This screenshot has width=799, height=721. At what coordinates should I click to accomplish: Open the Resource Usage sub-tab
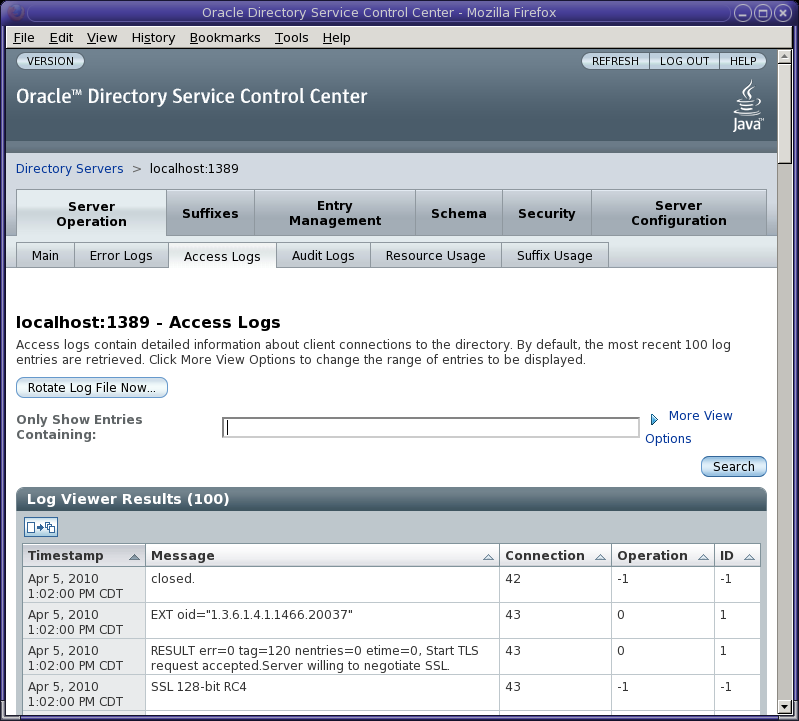[436, 255]
